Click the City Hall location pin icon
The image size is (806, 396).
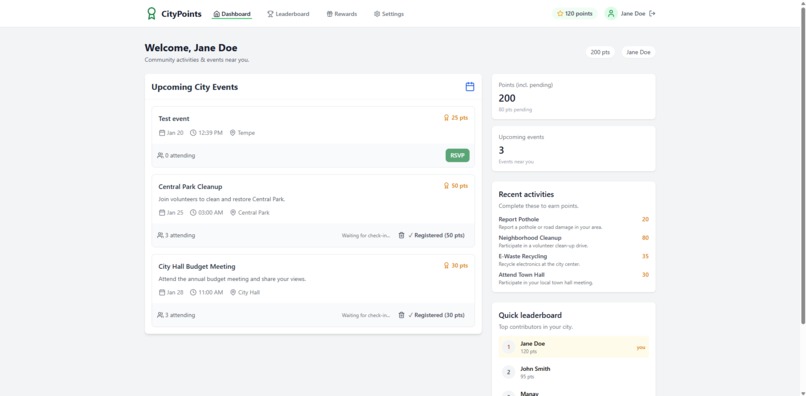coord(233,292)
